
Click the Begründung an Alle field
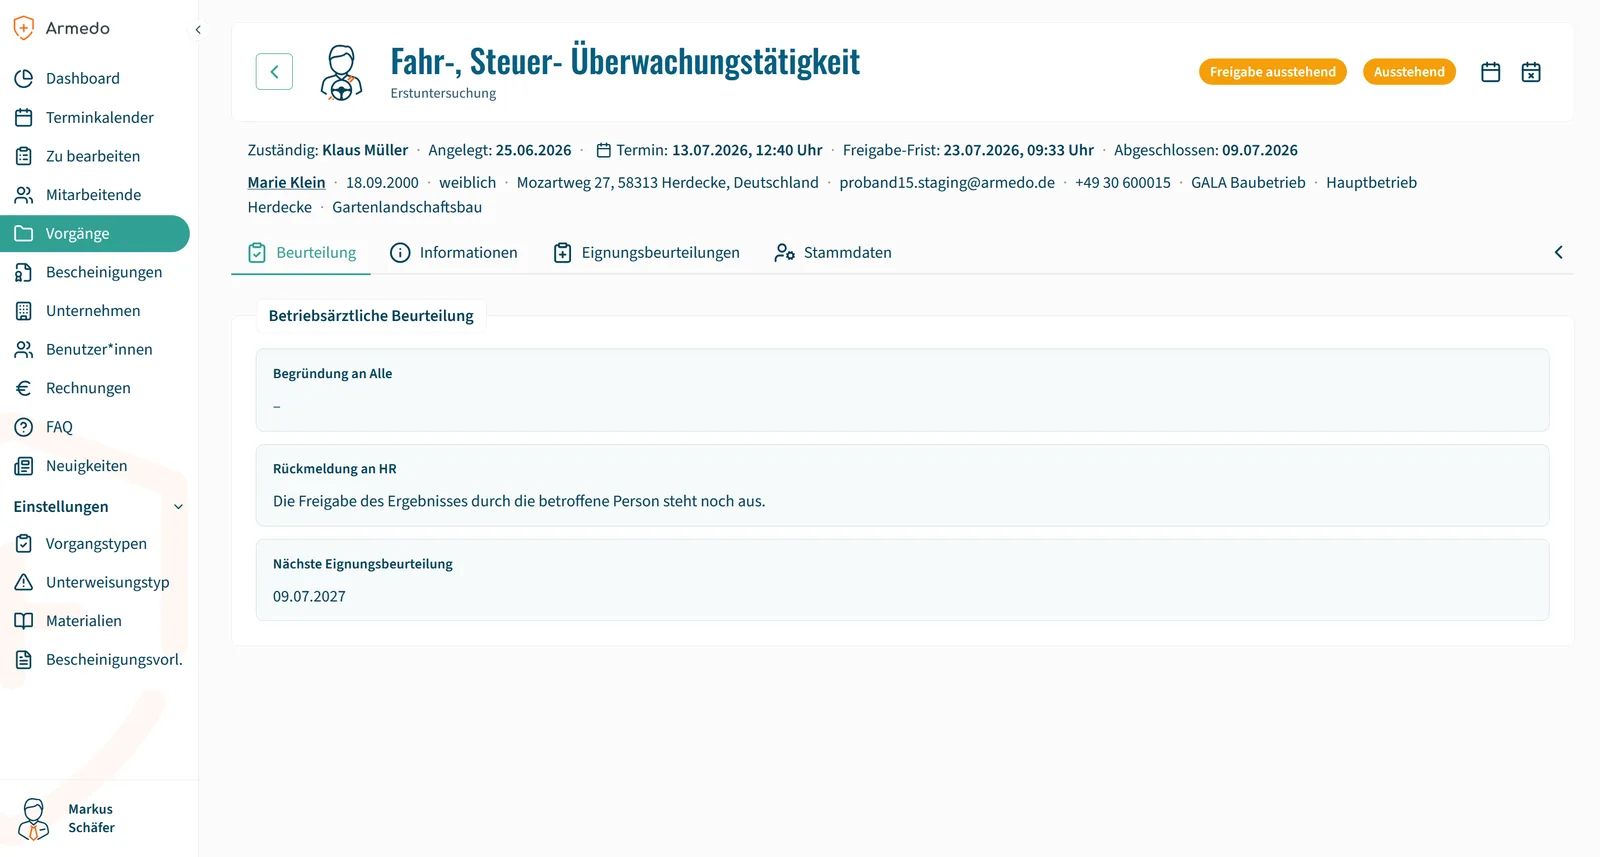click(x=902, y=390)
